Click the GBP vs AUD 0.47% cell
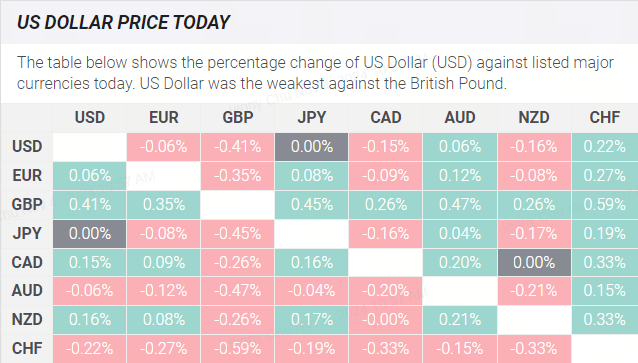638x363 pixels. coord(460,205)
